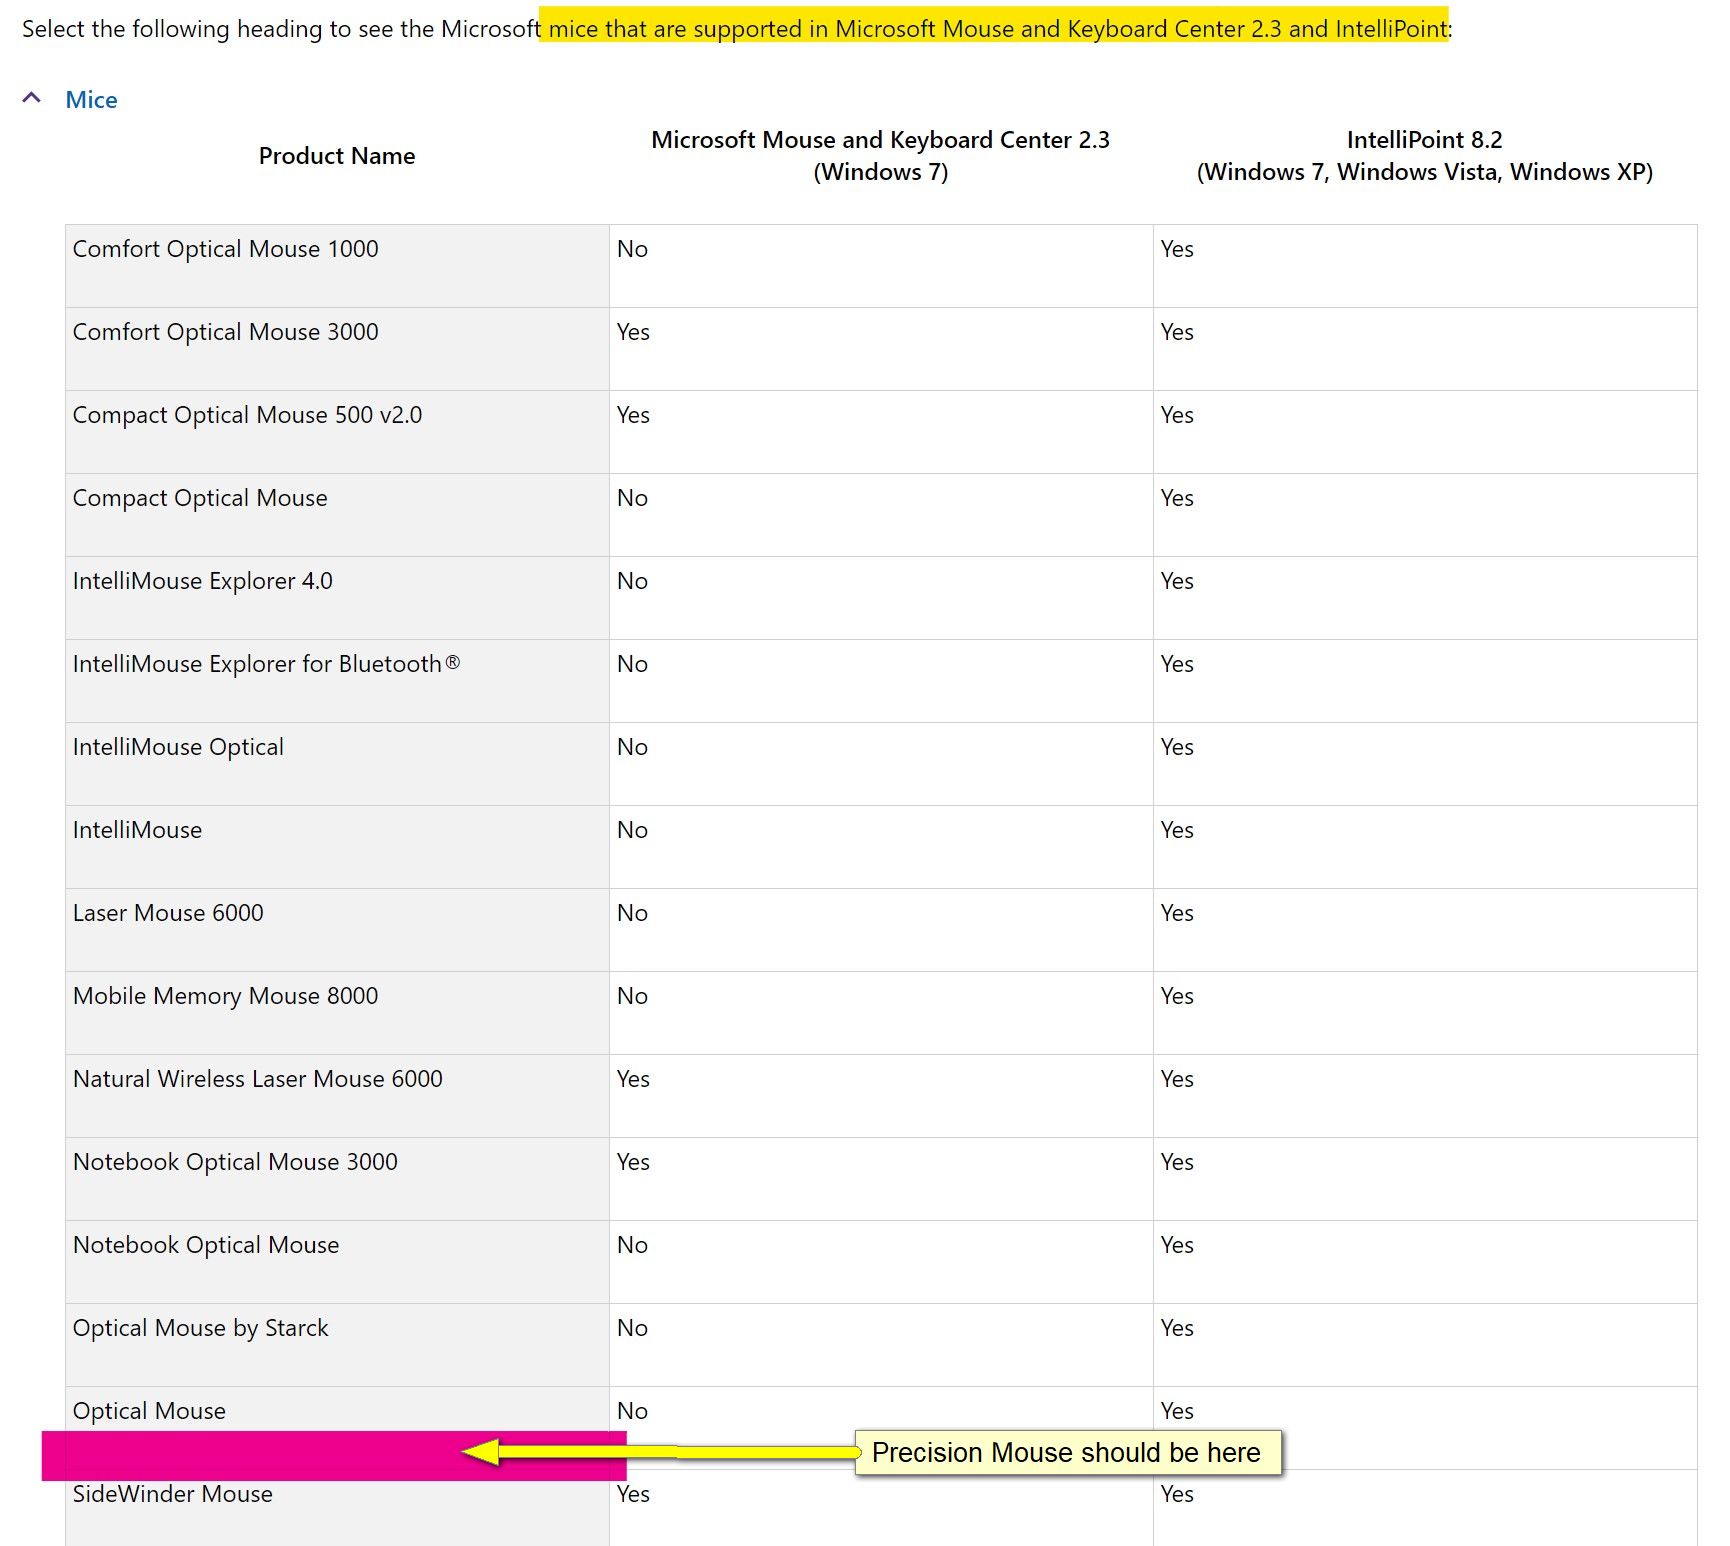Select Natural Wireless Laser Mouse 6000
1730x1546 pixels.
[x=337, y=1096]
